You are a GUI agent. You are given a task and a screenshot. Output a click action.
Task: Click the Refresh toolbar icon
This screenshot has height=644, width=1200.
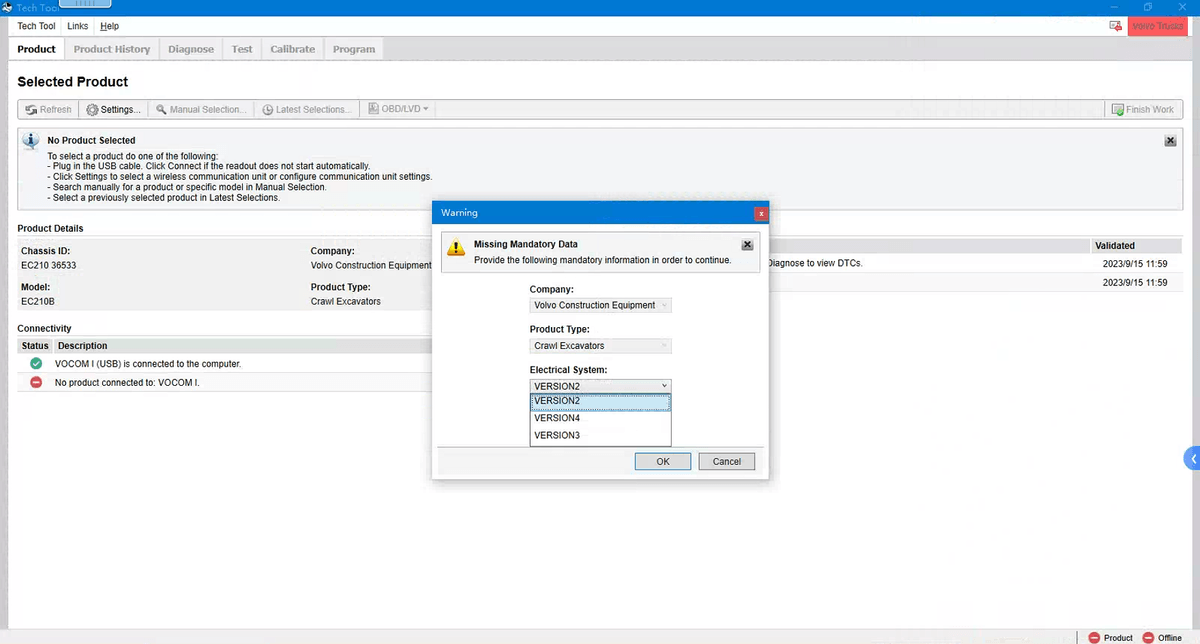point(31,110)
